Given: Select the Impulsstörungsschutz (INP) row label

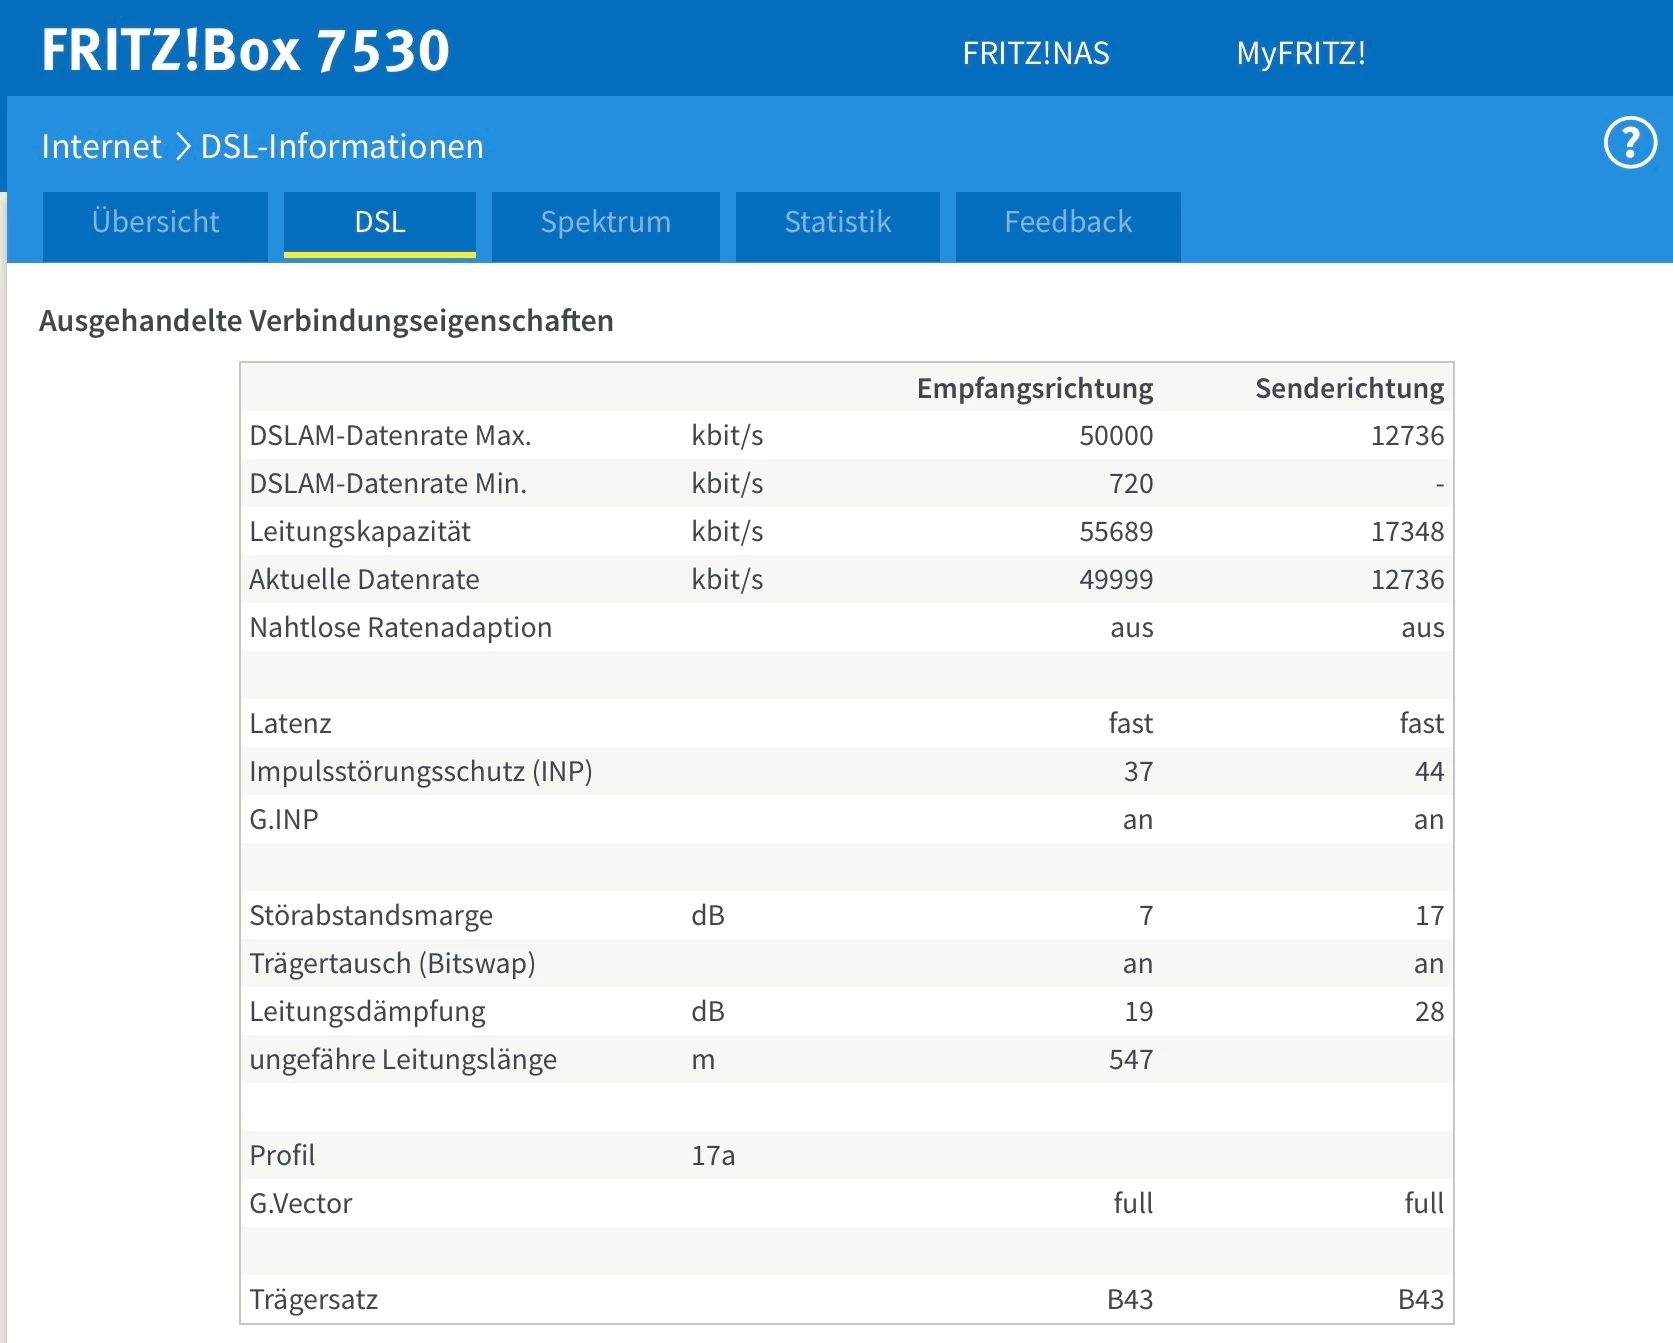Looking at the screenshot, I should click(x=421, y=772).
